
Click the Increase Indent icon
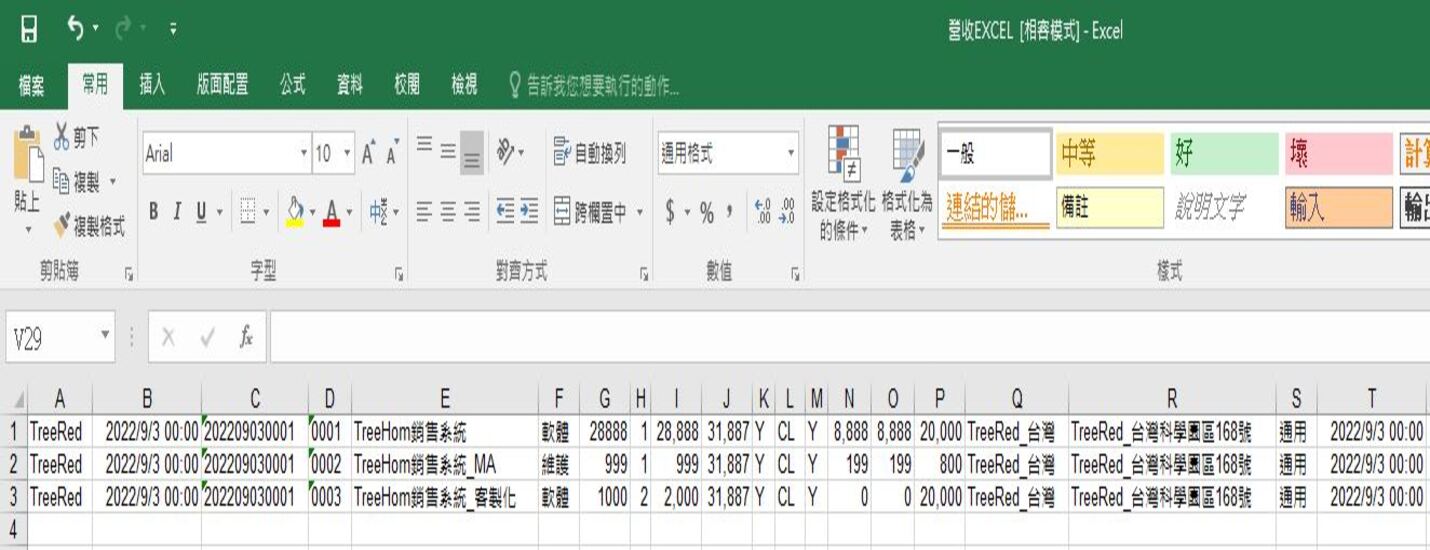pyautogui.click(x=529, y=211)
